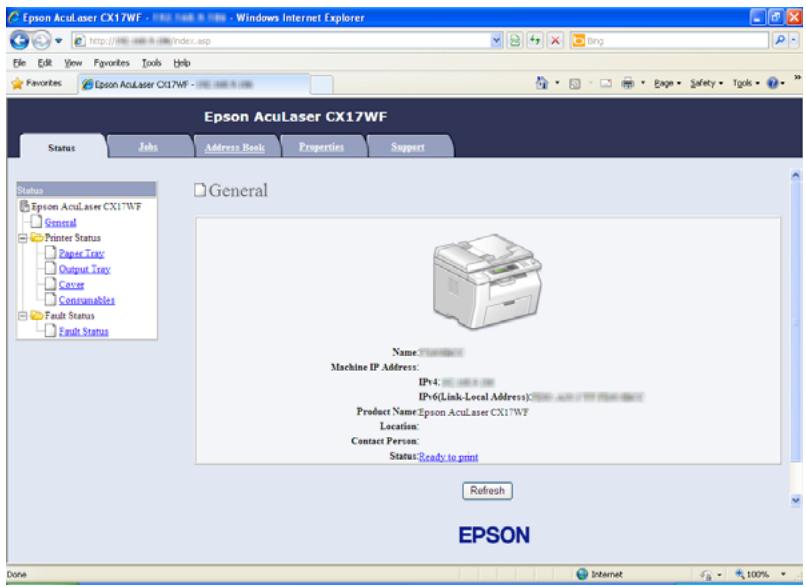806x587 pixels.
Task: Click the EPSON logo
Action: (x=494, y=535)
